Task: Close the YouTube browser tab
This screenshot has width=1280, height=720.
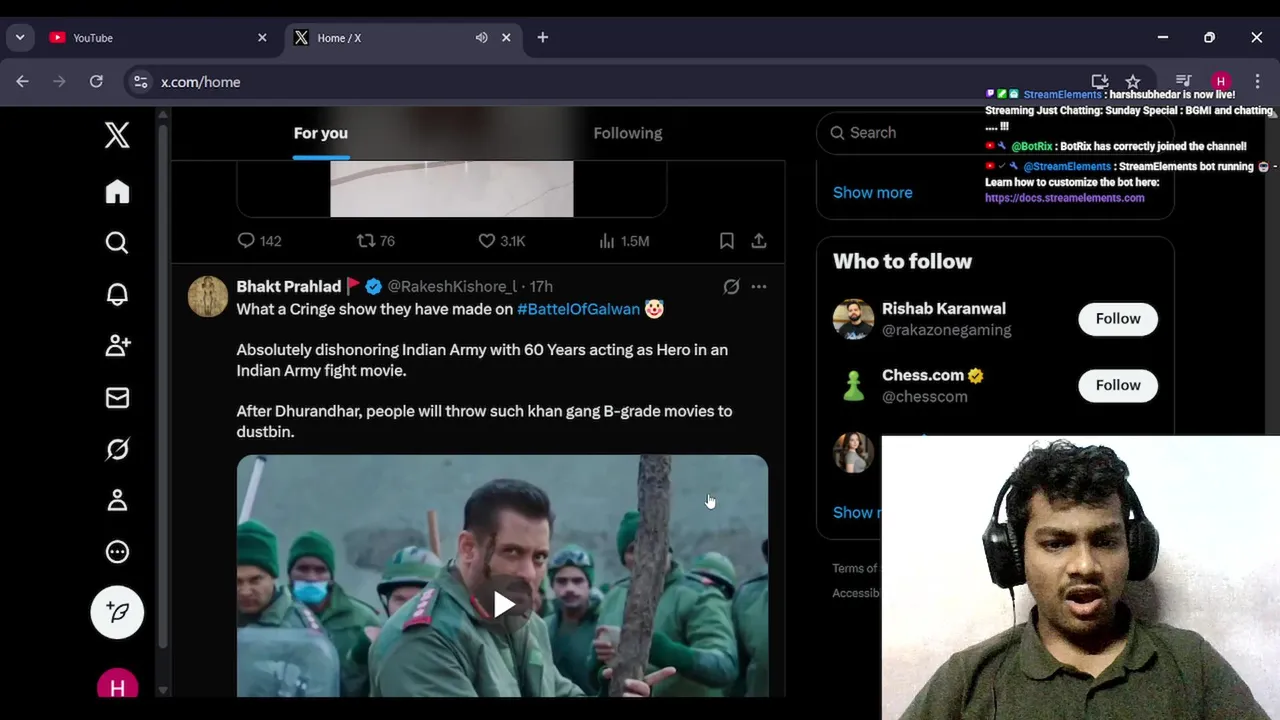Action: click(x=262, y=38)
